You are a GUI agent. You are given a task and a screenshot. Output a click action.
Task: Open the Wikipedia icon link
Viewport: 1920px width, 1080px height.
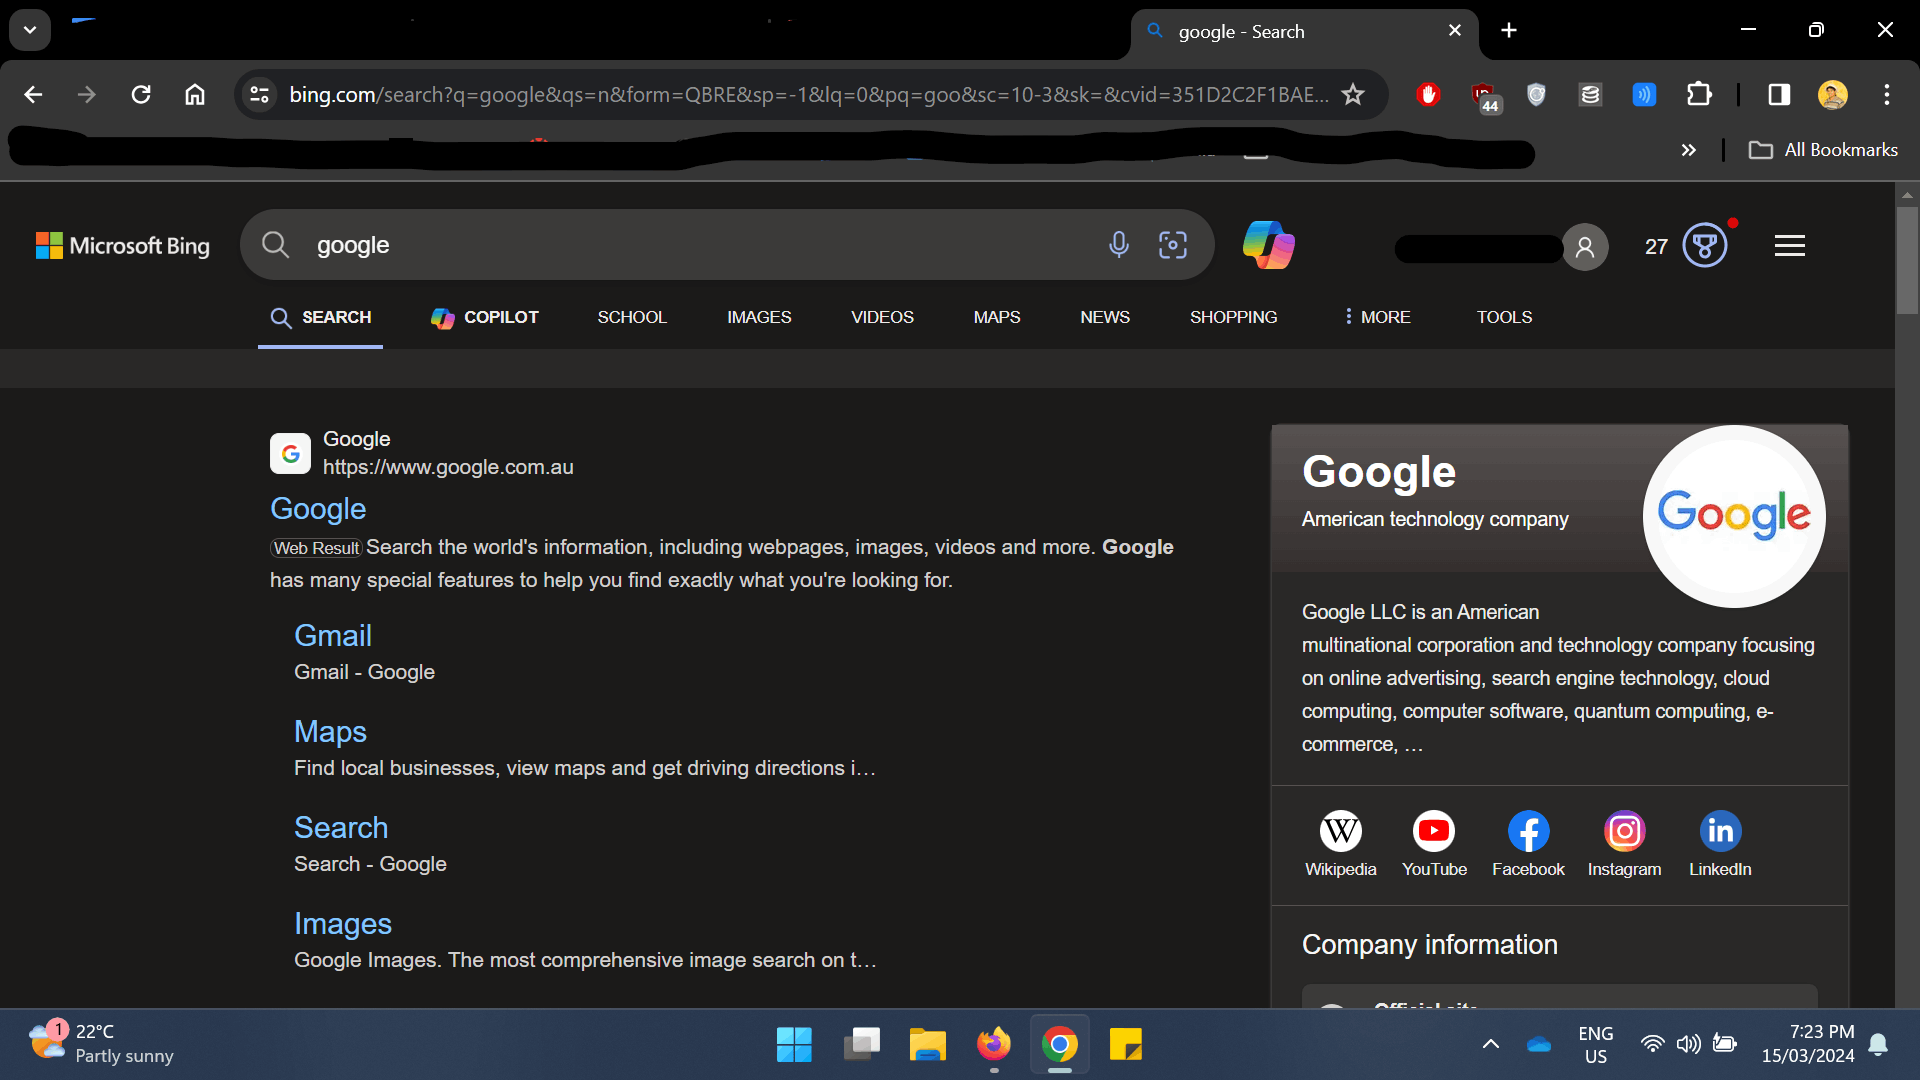(1340, 831)
